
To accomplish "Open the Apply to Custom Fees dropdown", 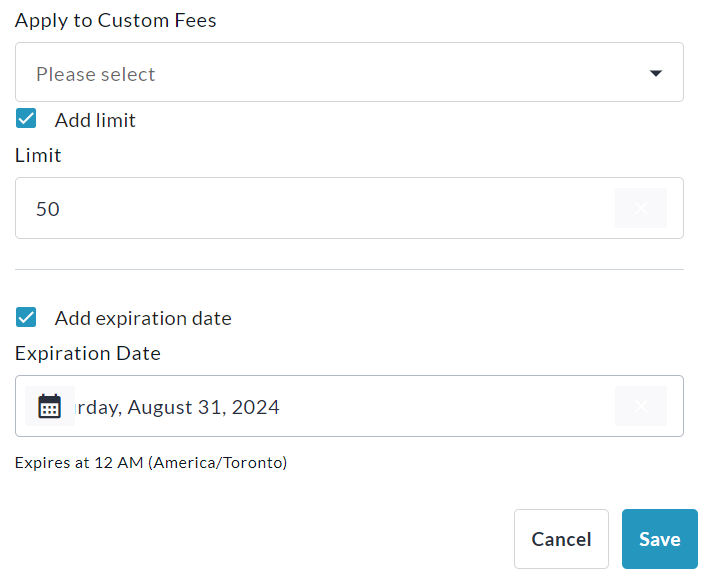I will click(349, 72).
